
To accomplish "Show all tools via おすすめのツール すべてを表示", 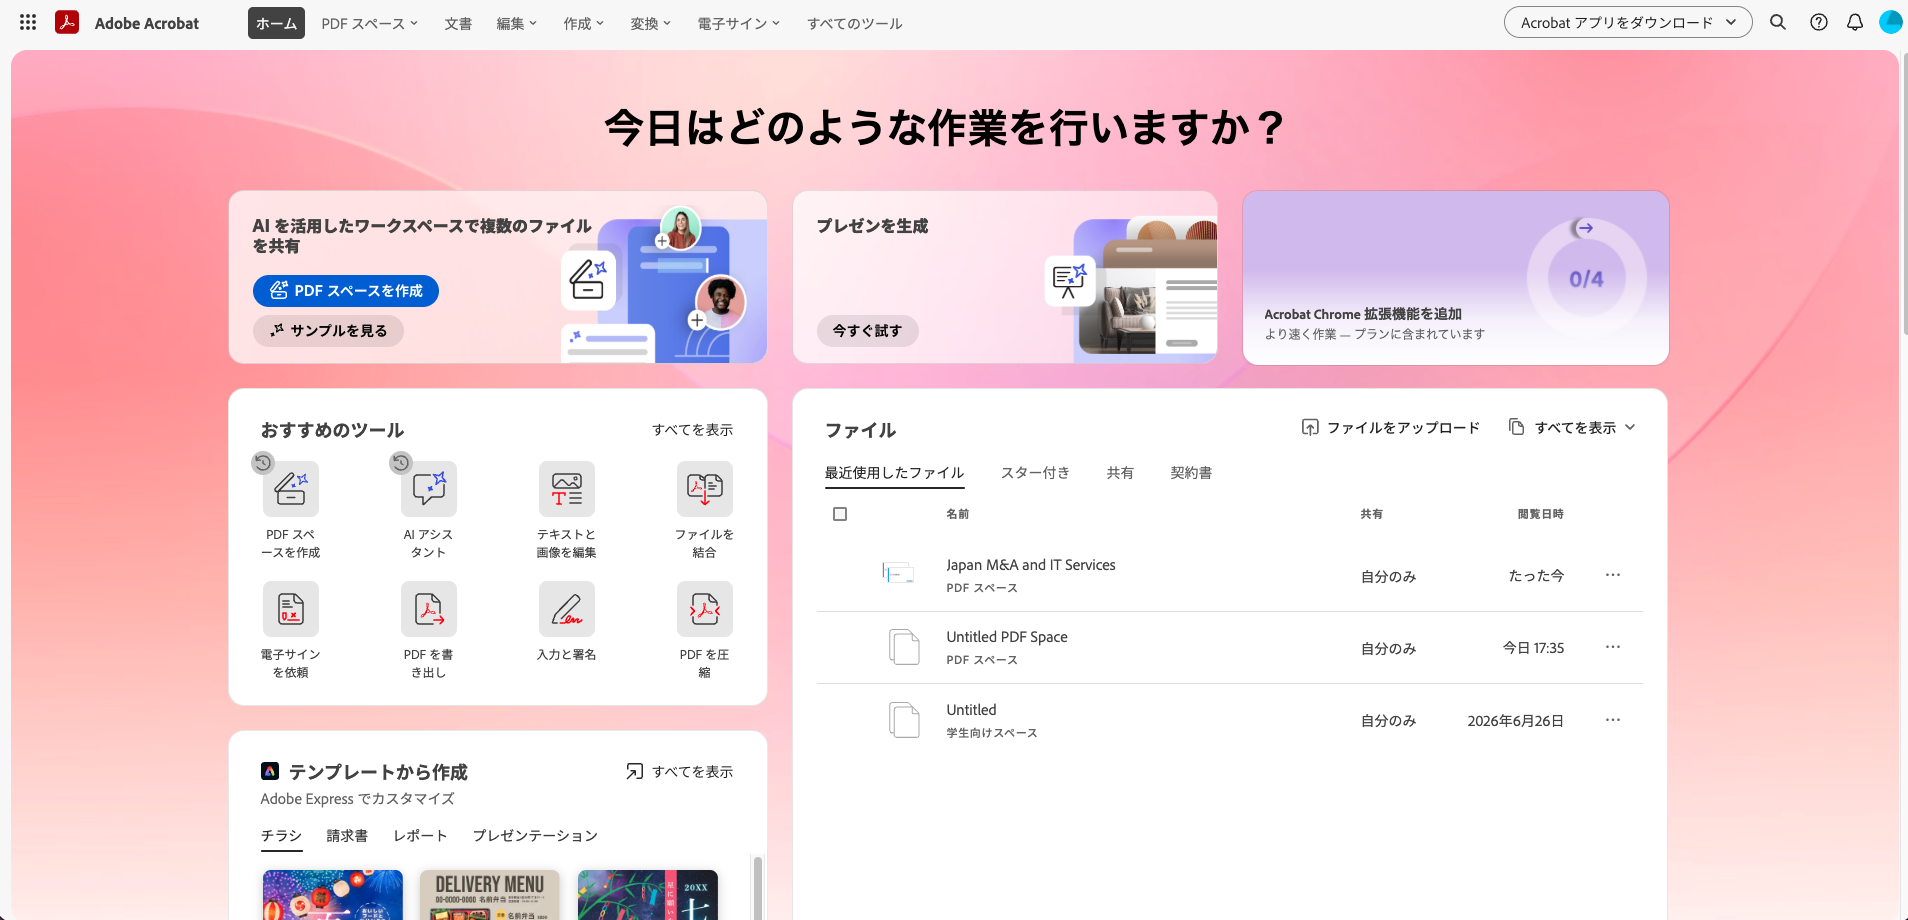I will coord(693,430).
